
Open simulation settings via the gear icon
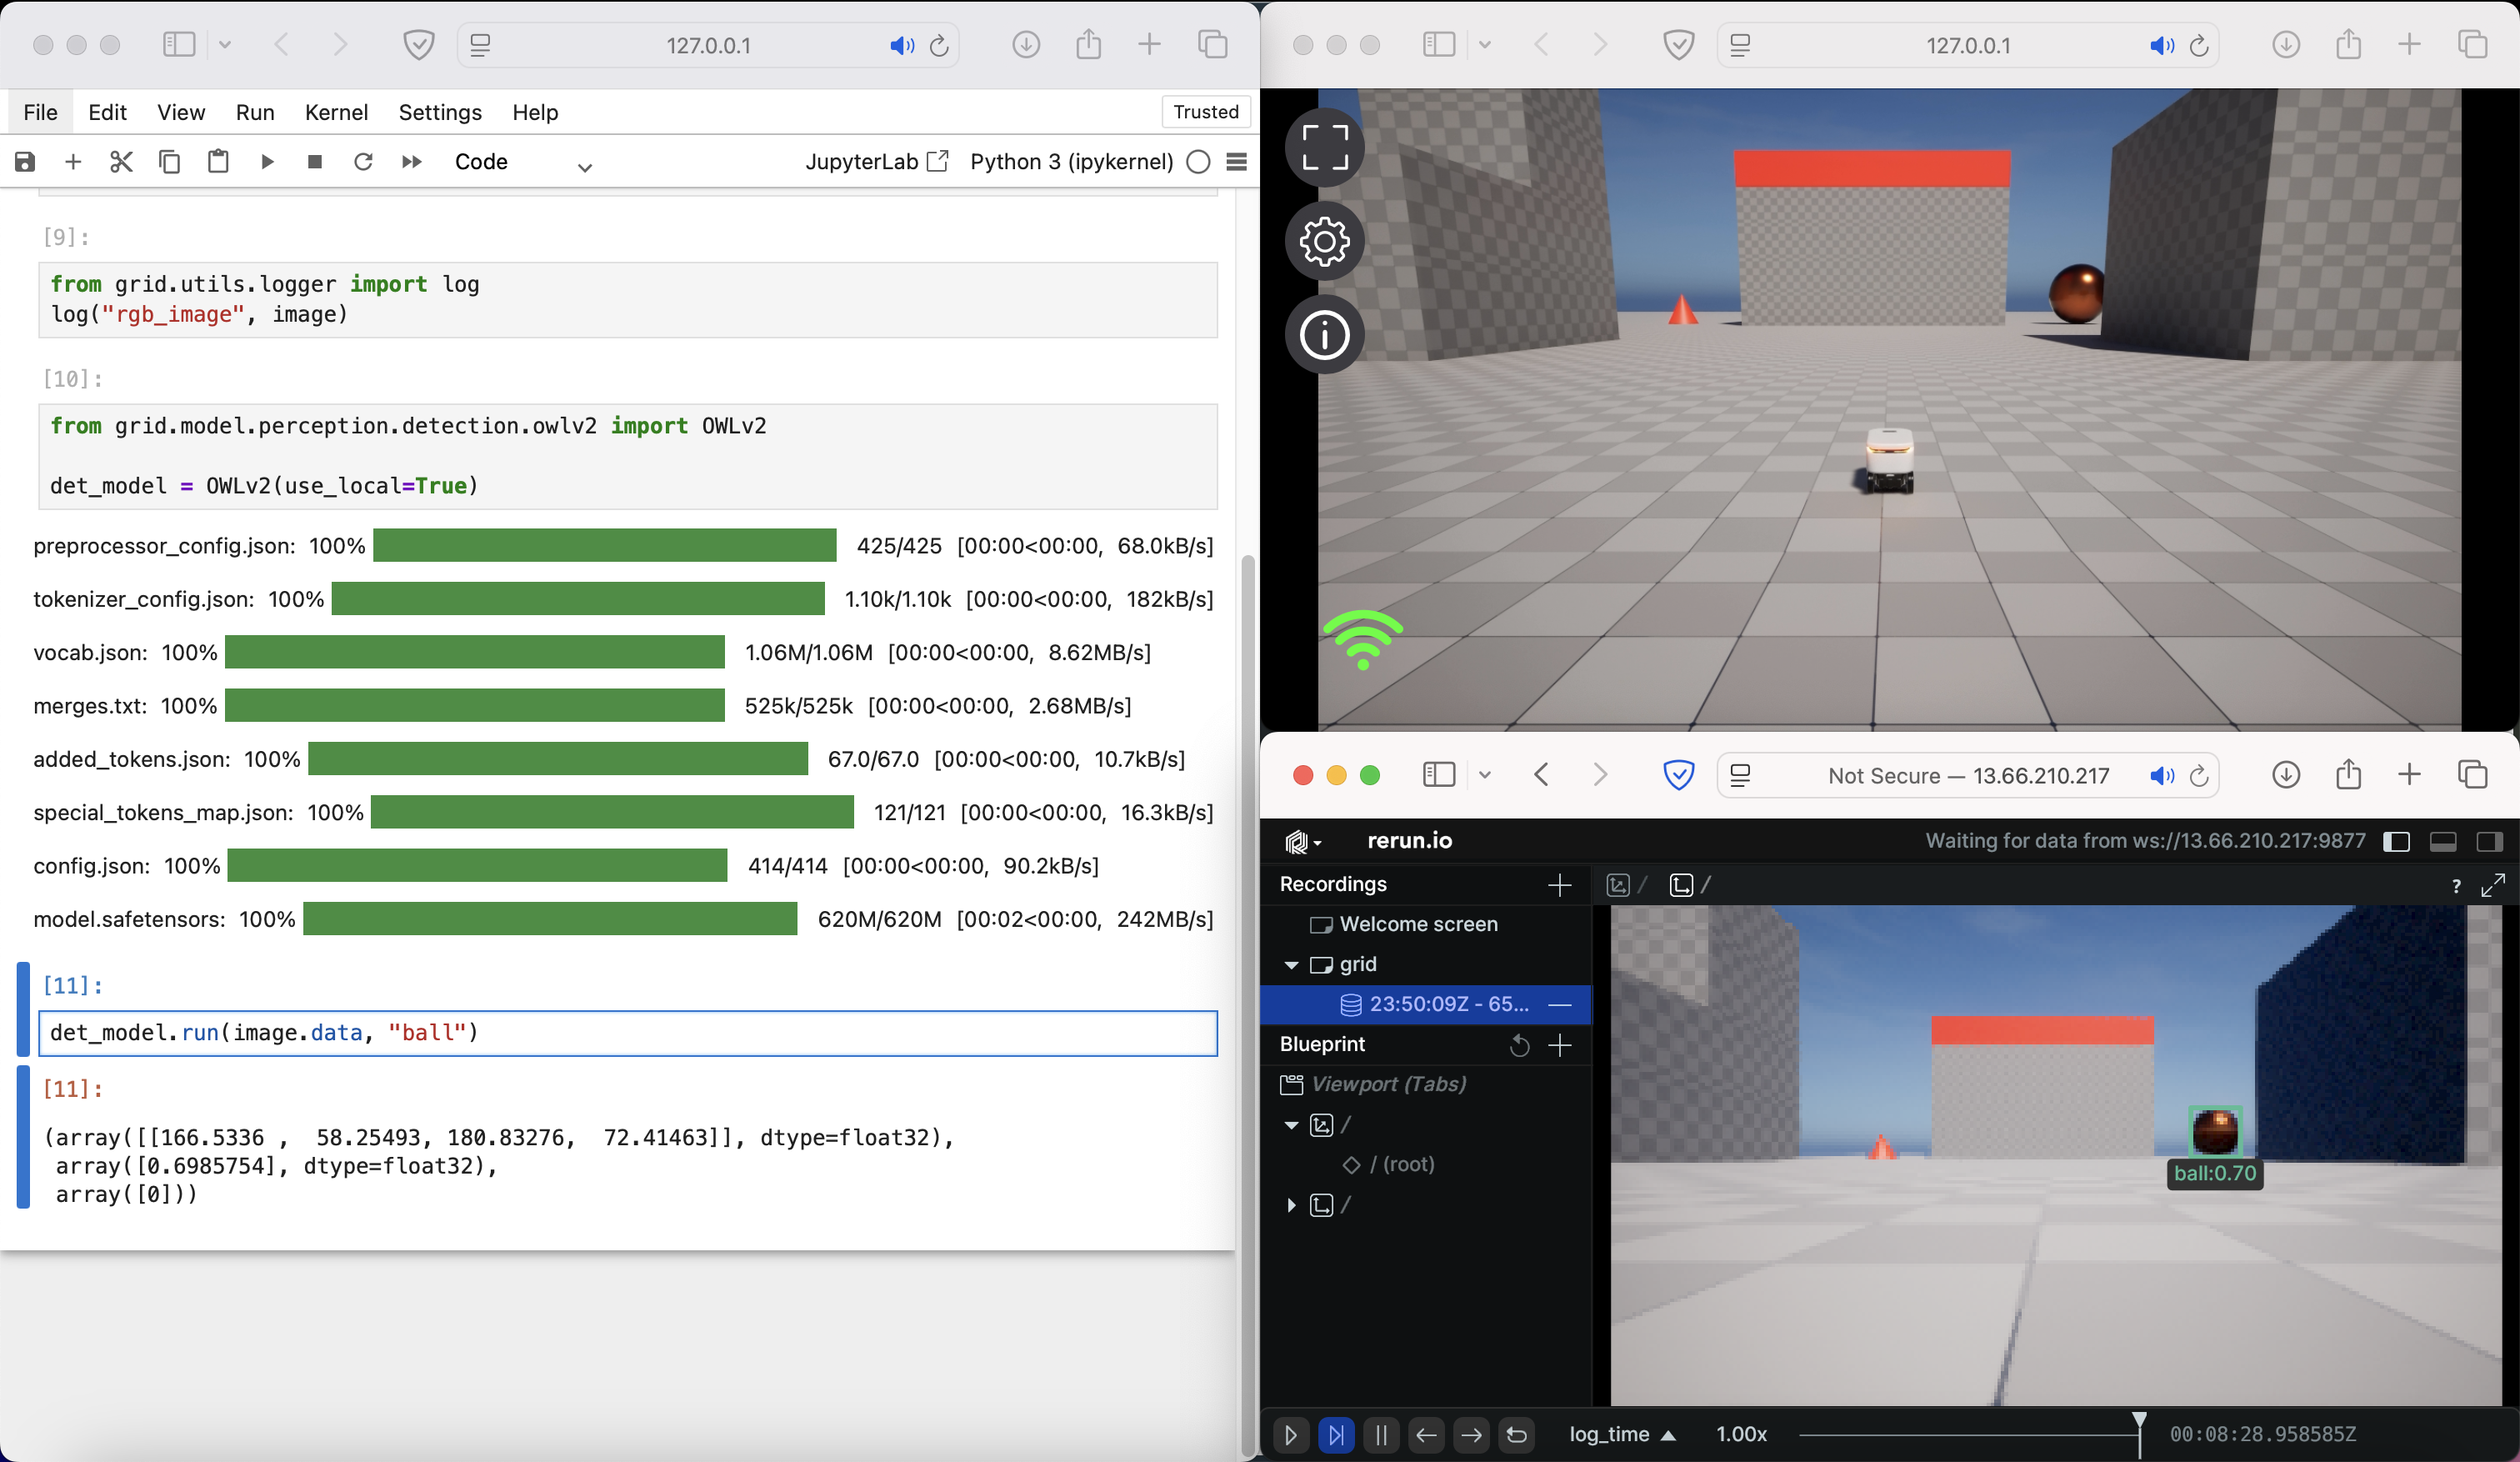(1324, 241)
